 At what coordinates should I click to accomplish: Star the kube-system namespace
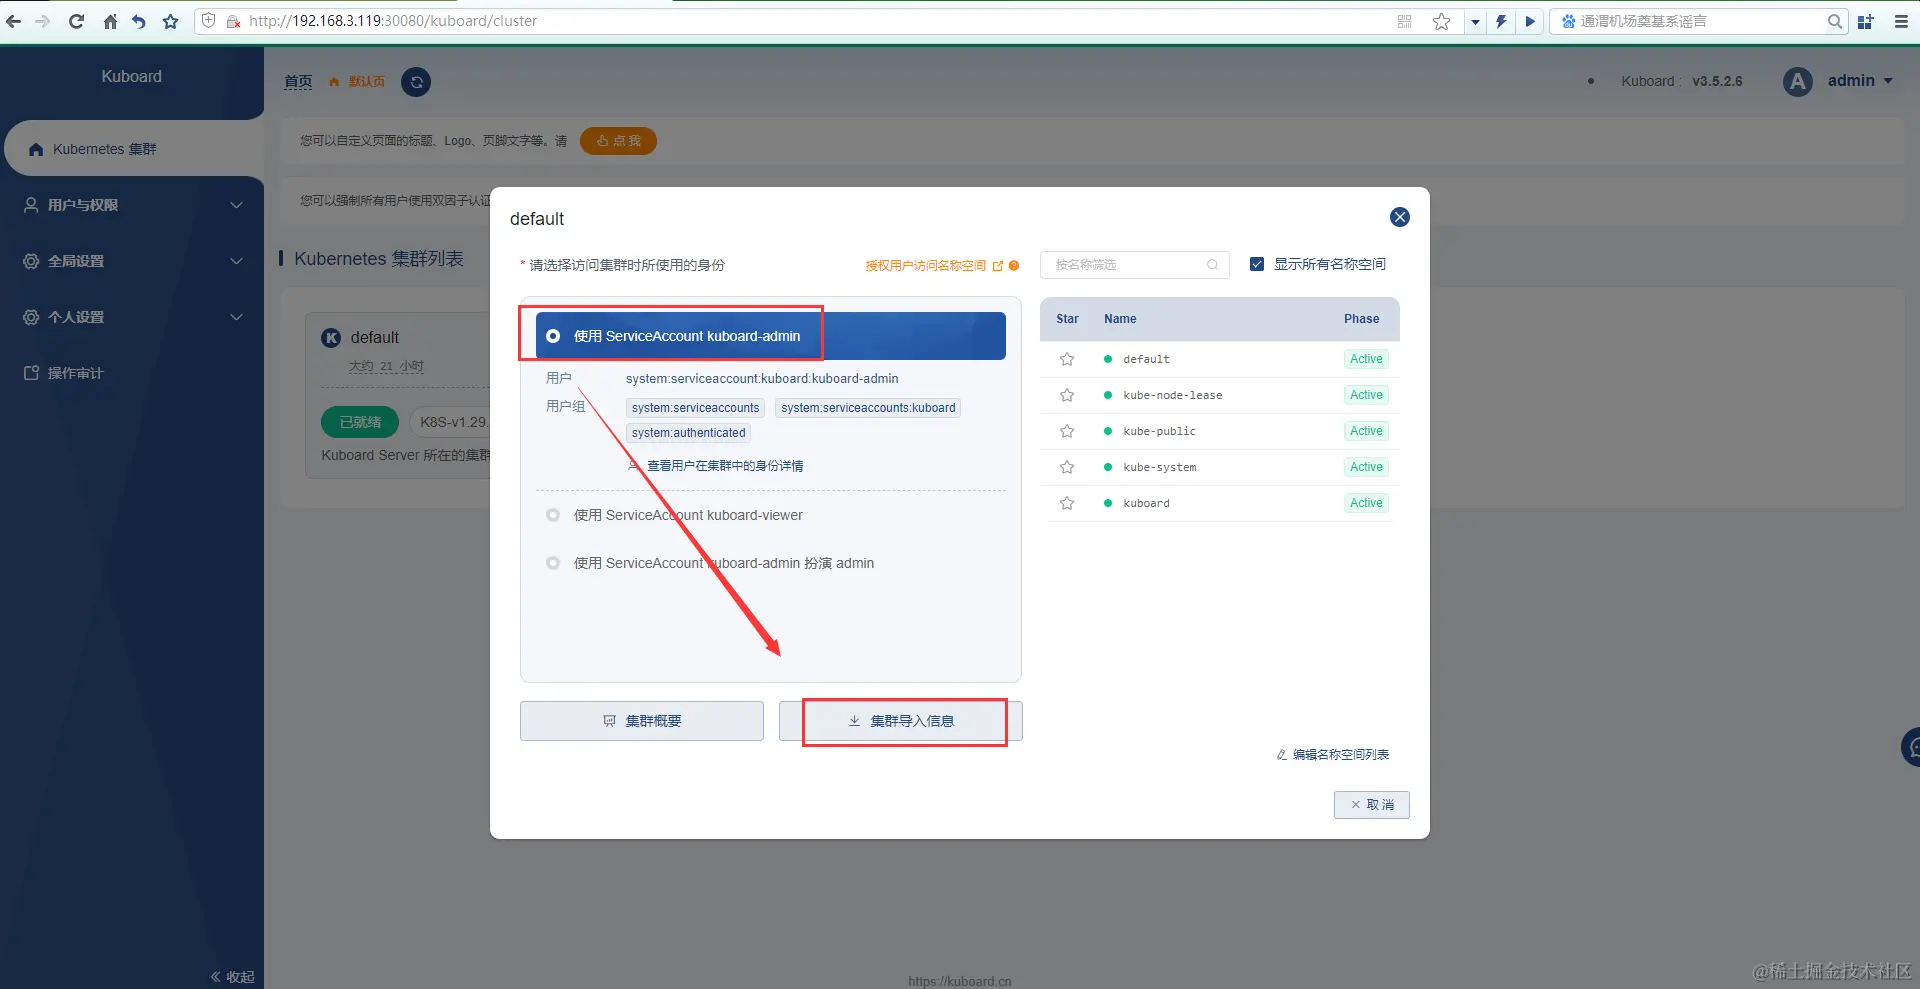[1067, 467]
